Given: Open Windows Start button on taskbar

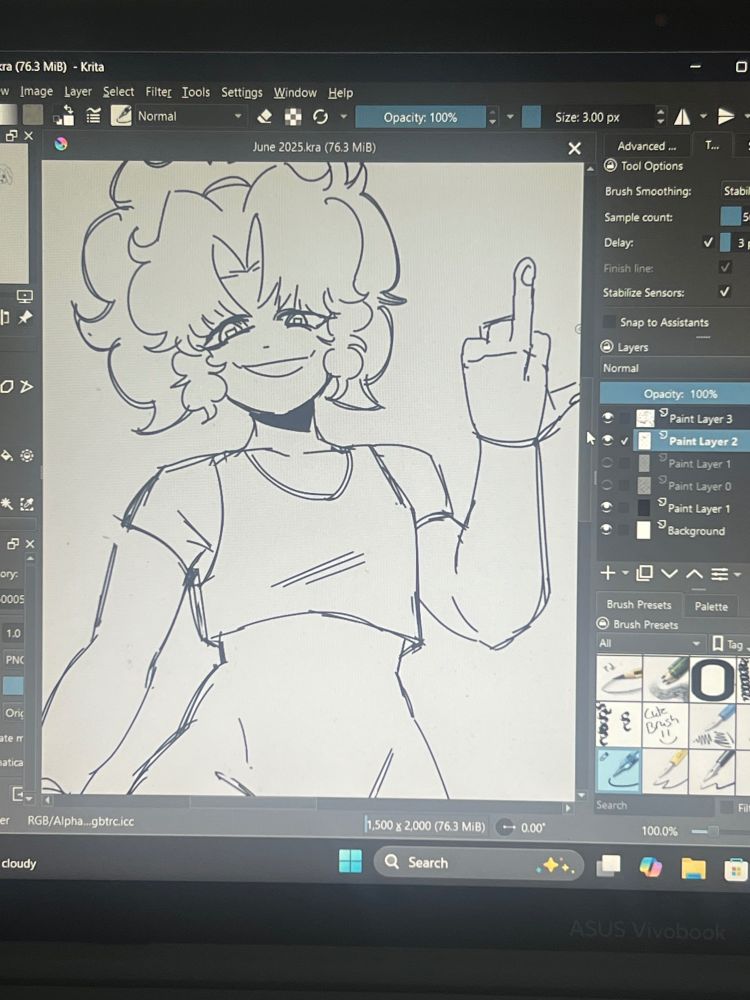Looking at the screenshot, I should tap(350, 861).
